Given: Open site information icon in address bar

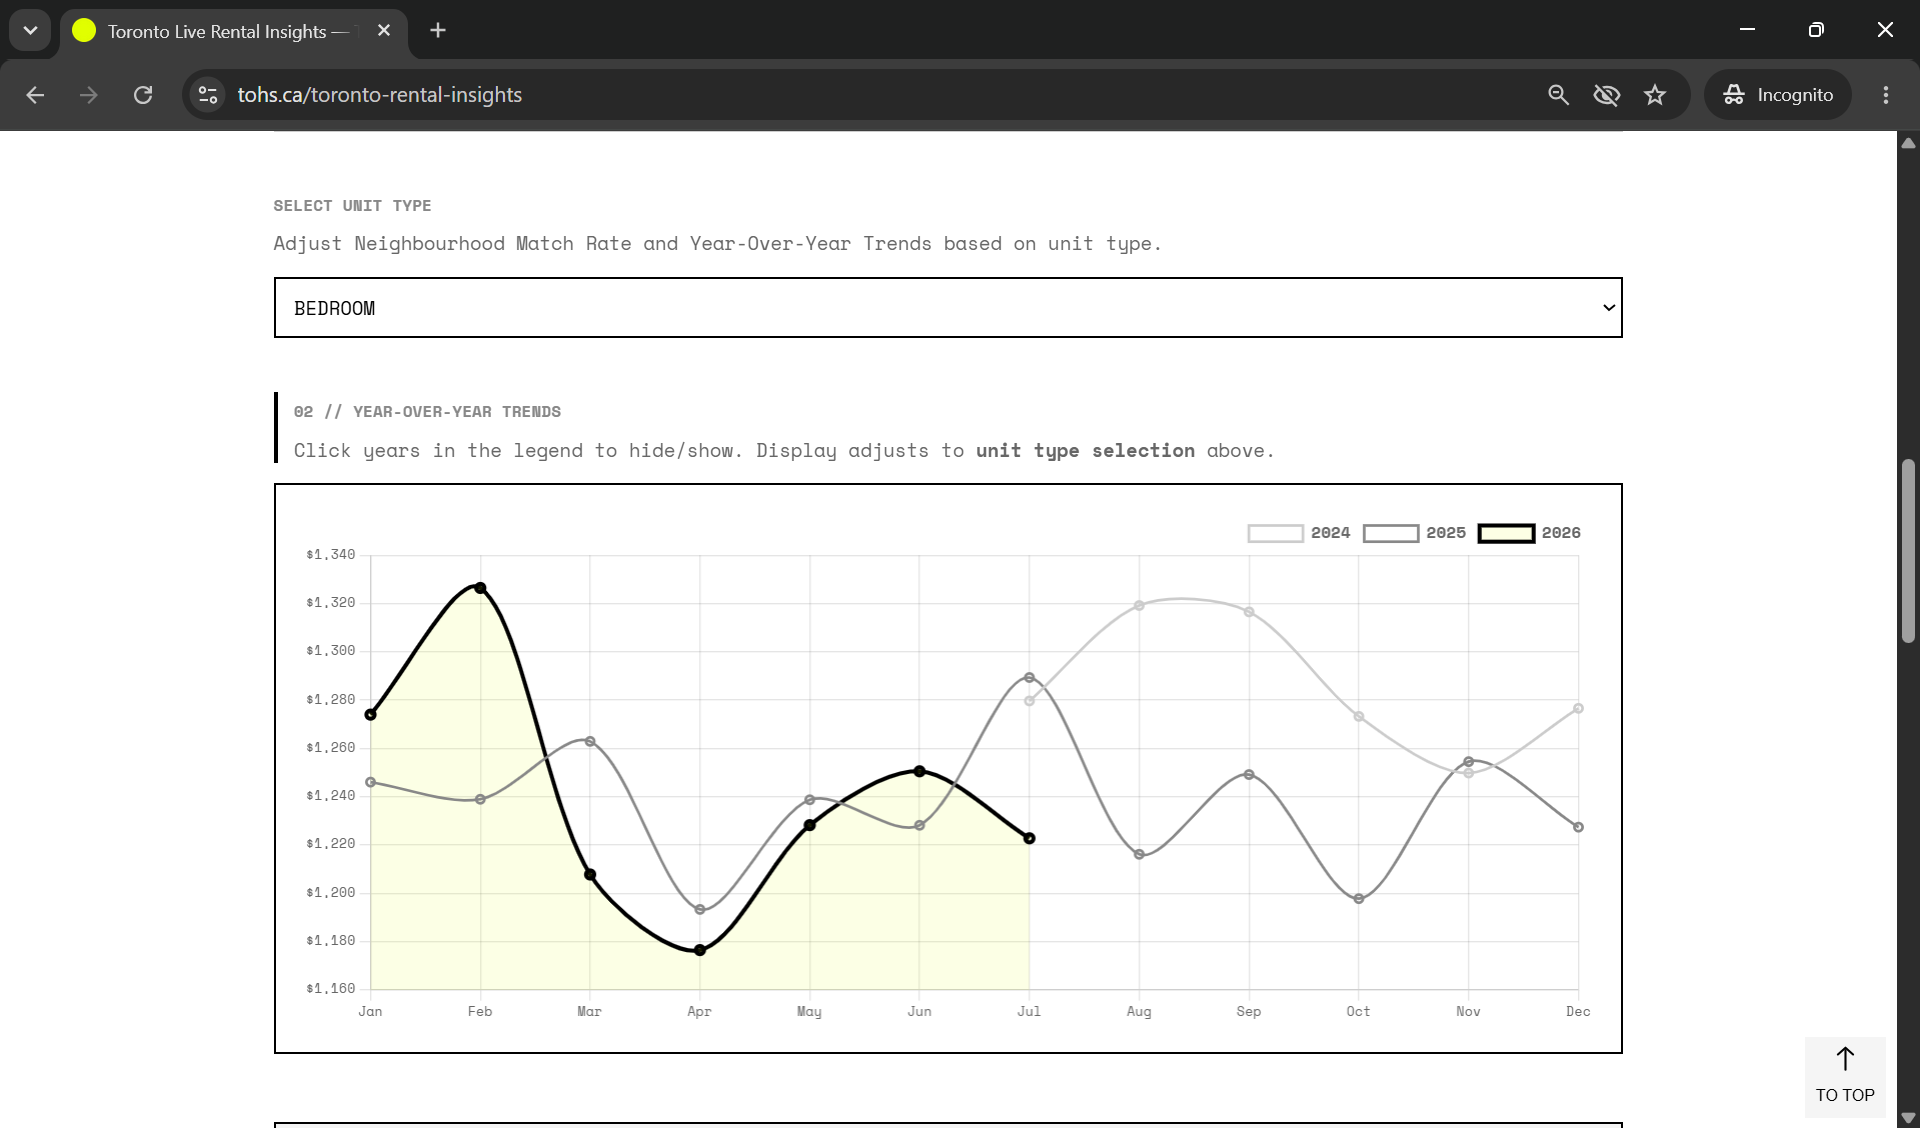Looking at the screenshot, I should pyautogui.click(x=208, y=95).
